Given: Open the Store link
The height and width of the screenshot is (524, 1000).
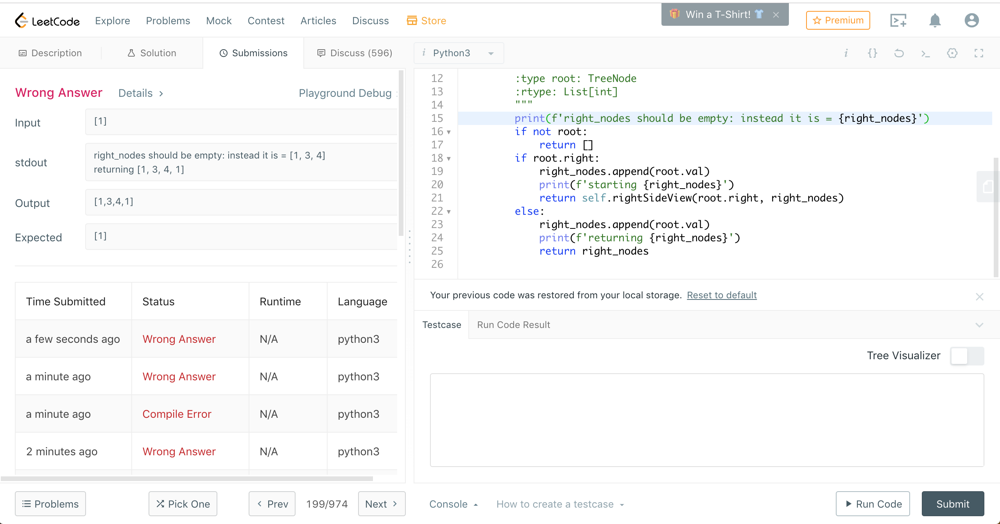Looking at the screenshot, I should (x=427, y=21).
